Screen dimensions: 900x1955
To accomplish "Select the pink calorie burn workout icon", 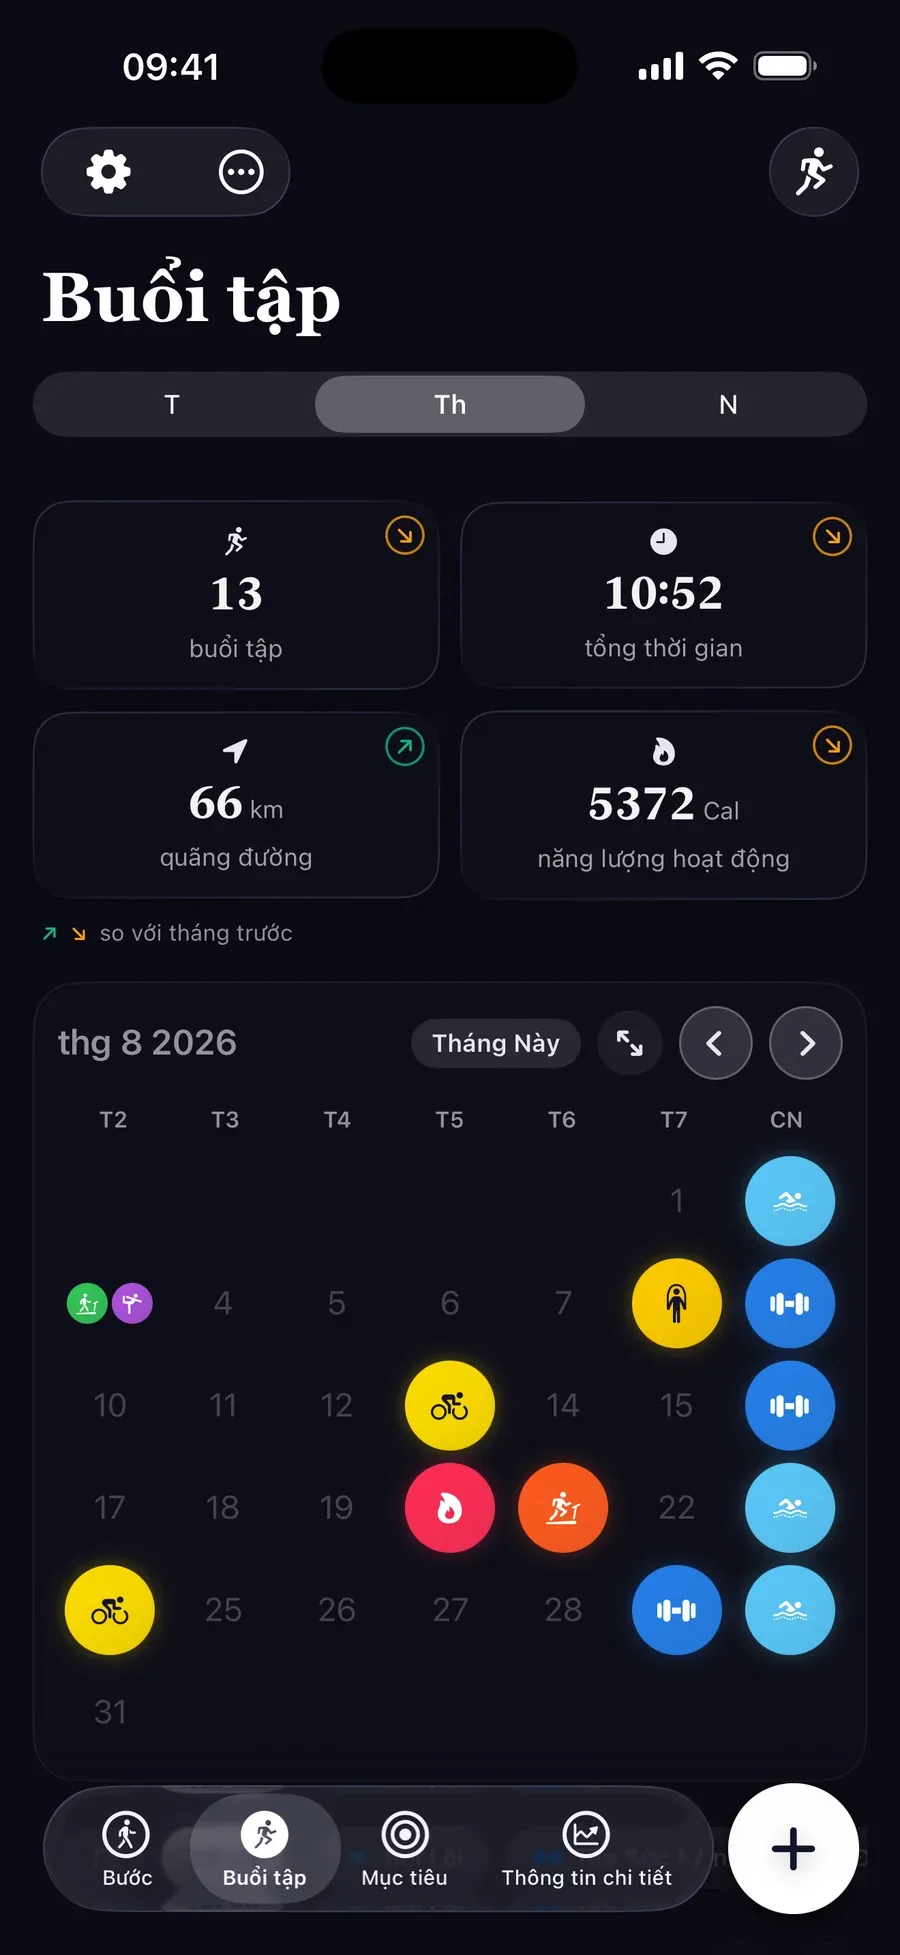I will [450, 1508].
